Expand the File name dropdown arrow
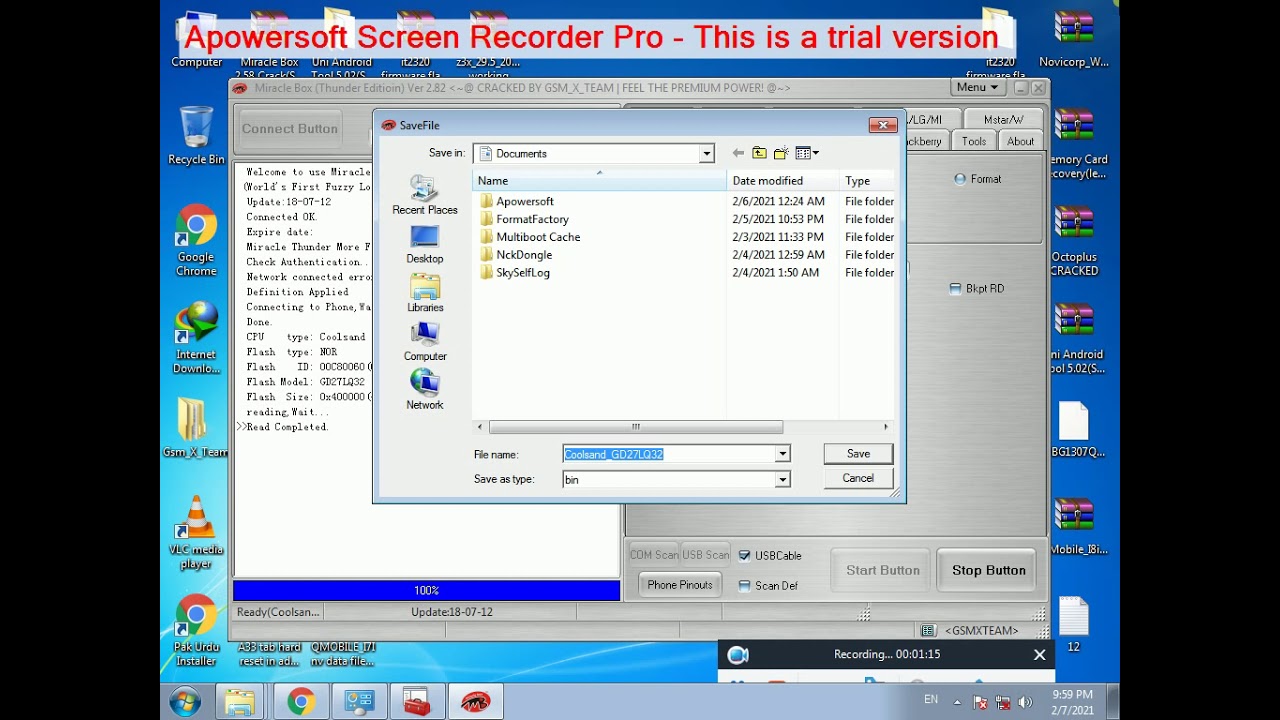 click(x=782, y=454)
